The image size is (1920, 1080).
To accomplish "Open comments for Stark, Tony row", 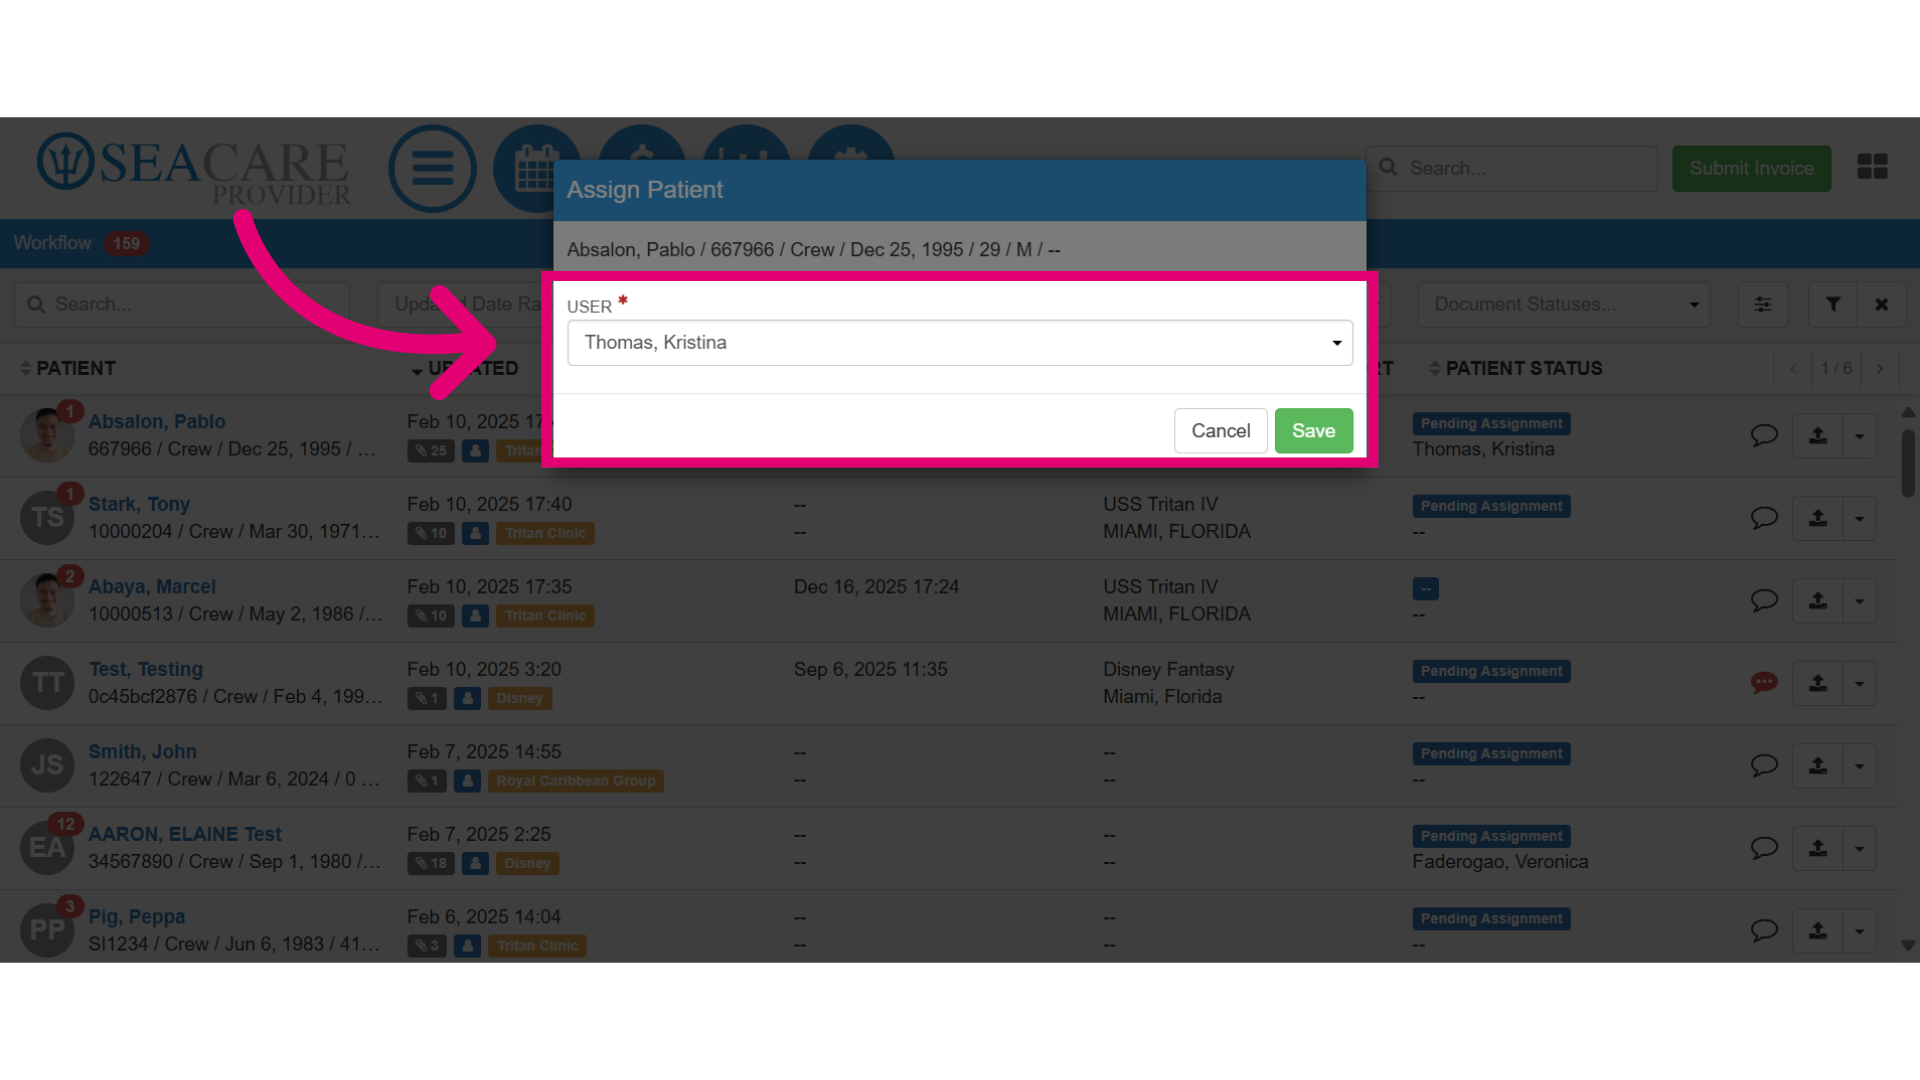I will tap(1763, 518).
